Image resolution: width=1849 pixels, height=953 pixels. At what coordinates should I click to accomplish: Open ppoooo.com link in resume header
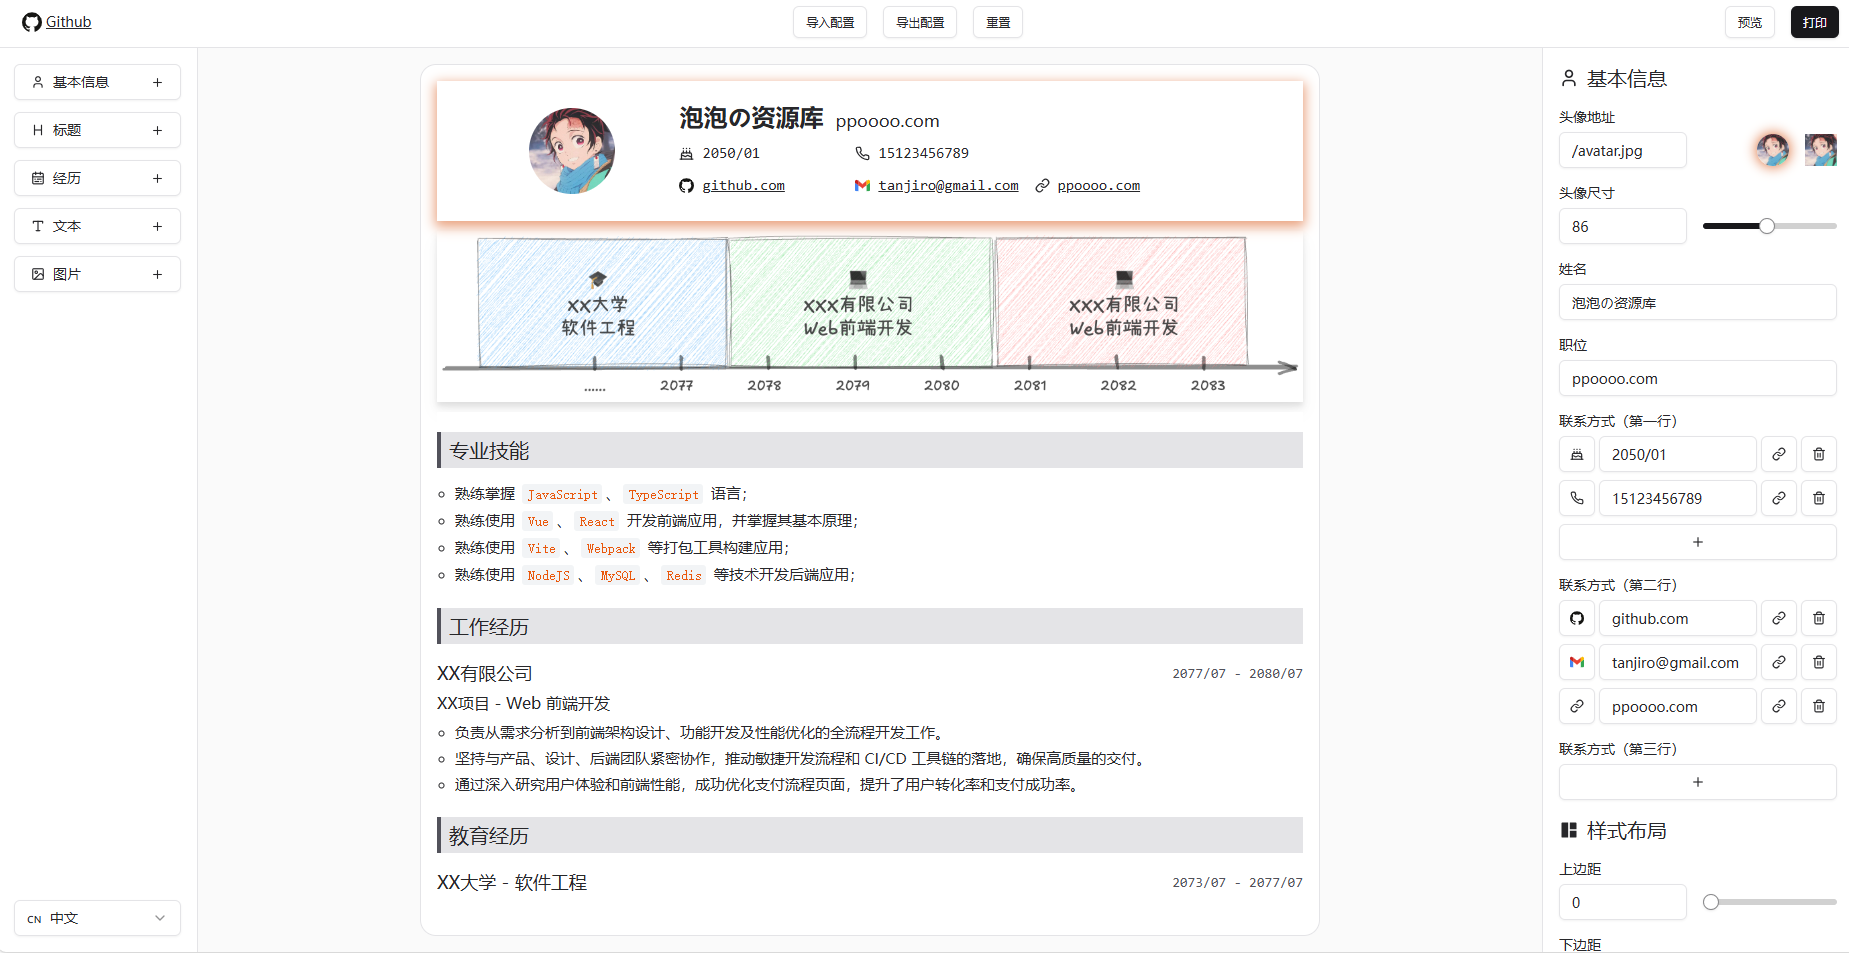(1098, 186)
